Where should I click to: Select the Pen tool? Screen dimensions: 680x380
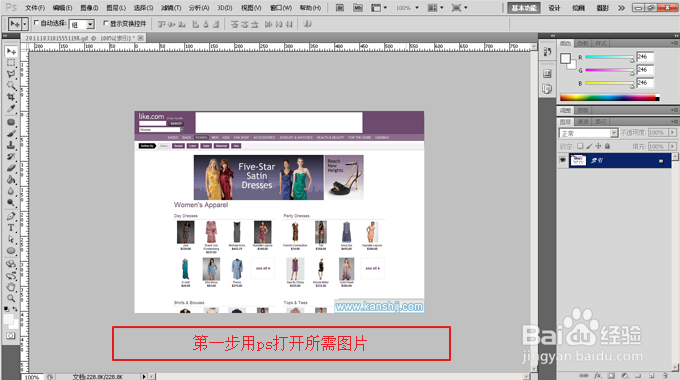pos(11,216)
